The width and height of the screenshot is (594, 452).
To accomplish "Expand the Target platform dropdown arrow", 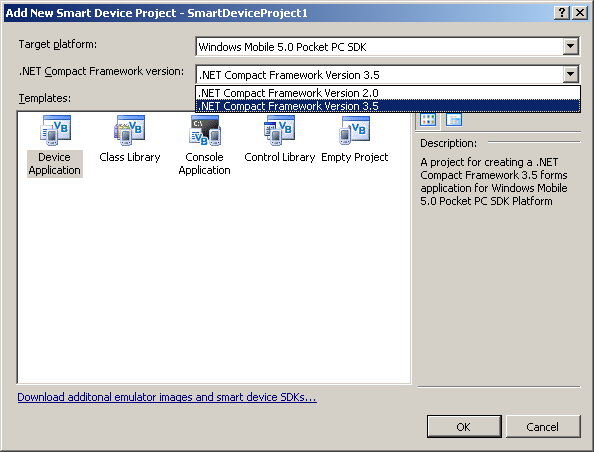I will pyautogui.click(x=571, y=47).
